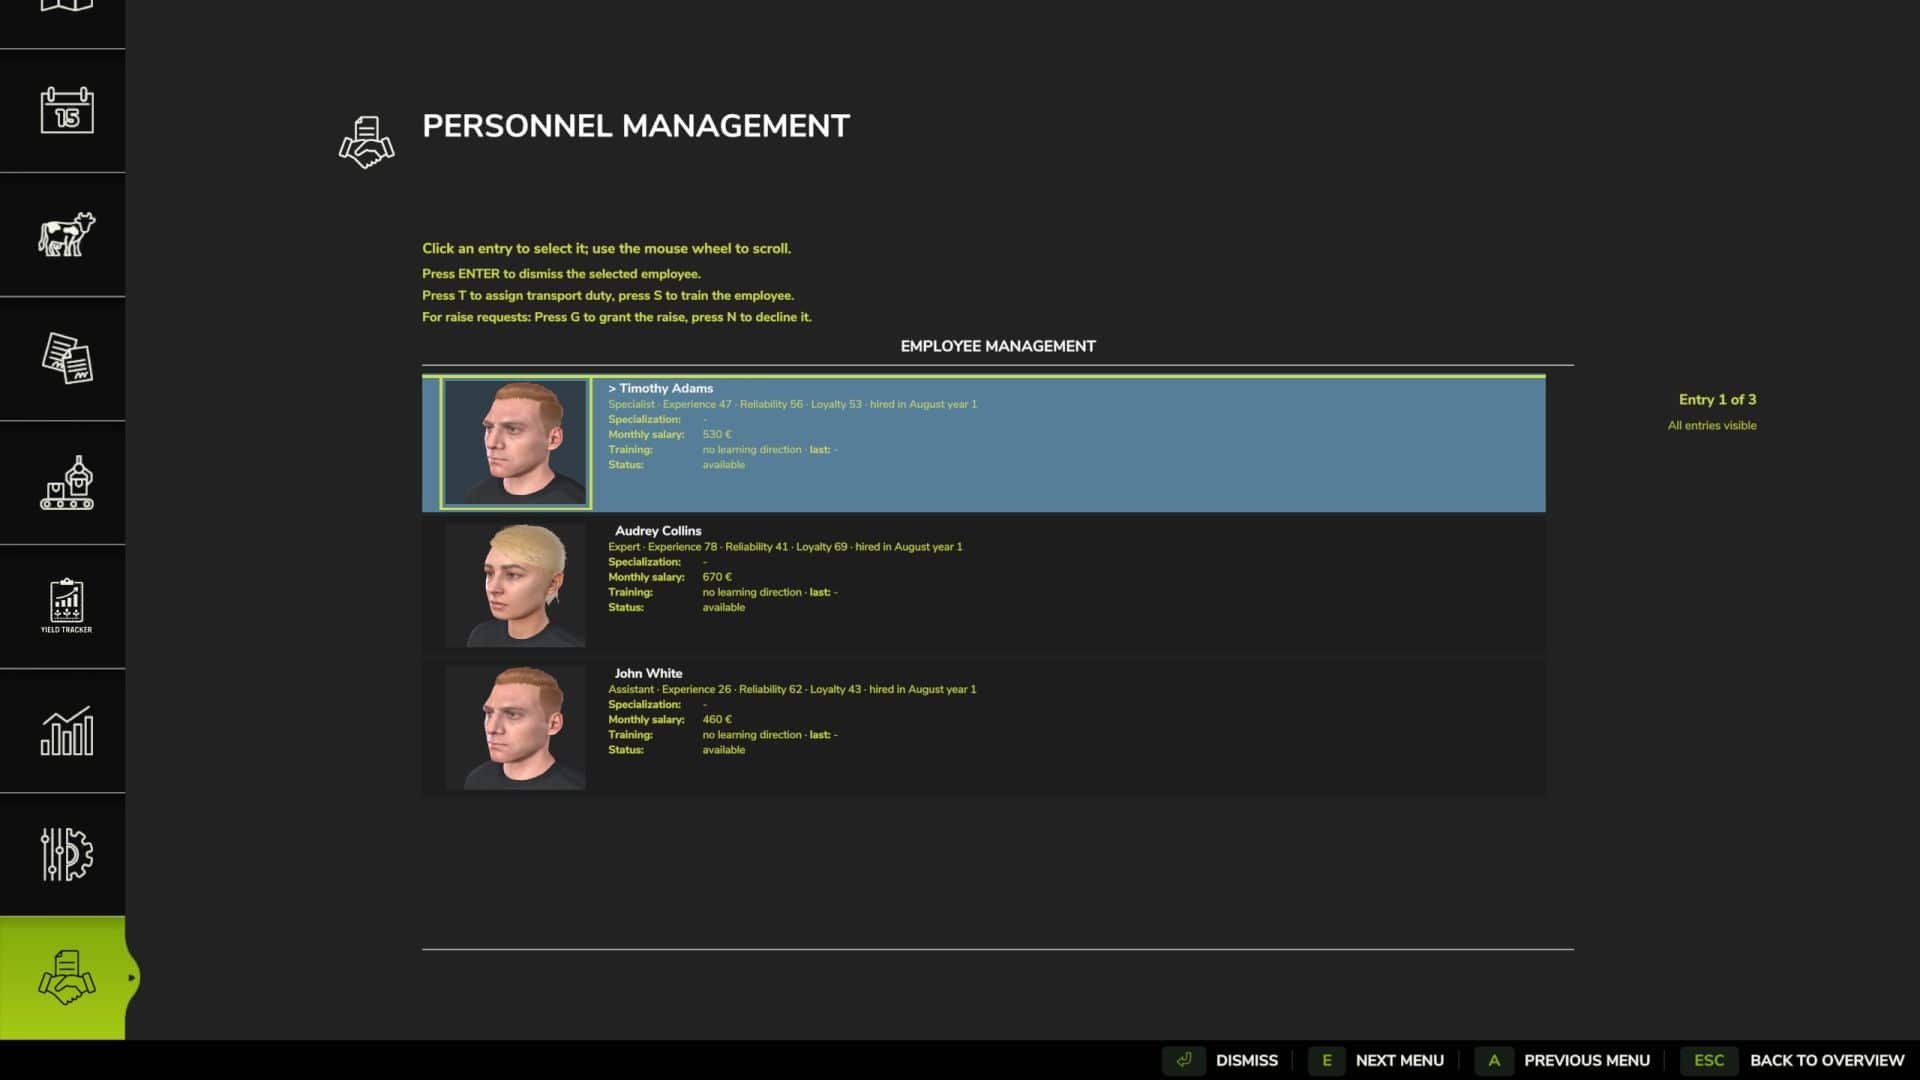1920x1080 pixels.
Task: Open the contracts documents sidebar page
Action: tap(67, 358)
